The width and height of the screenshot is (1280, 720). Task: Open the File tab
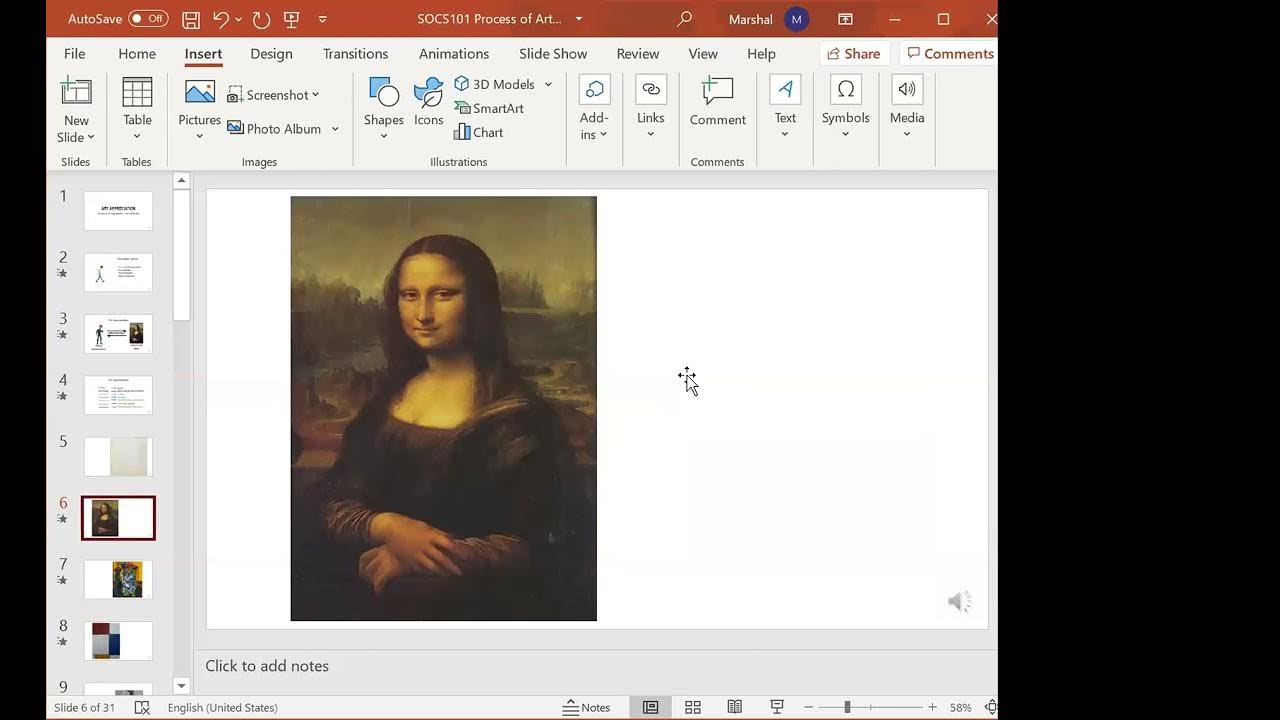[74, 54]
